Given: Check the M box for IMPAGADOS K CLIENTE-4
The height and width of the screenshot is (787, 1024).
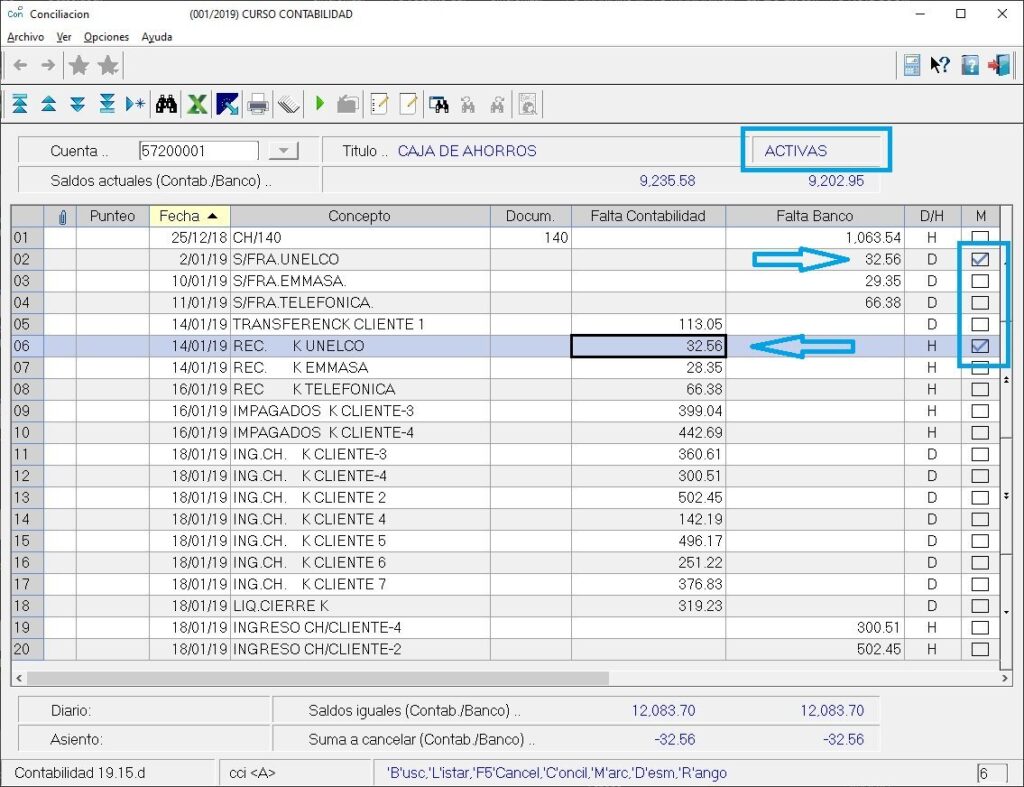Looking at the screenshot, I should click(980, 432).
